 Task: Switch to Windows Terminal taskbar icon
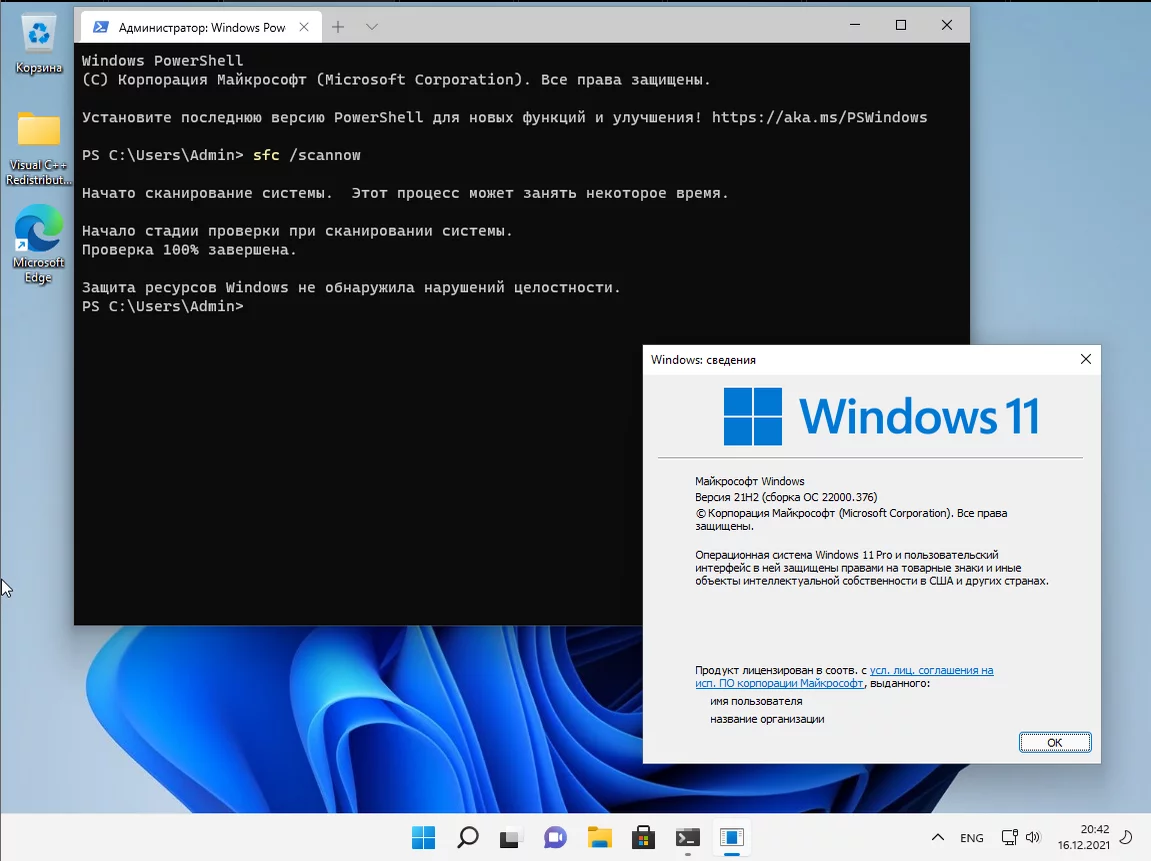pyautogui.click(x=688, y=837)
